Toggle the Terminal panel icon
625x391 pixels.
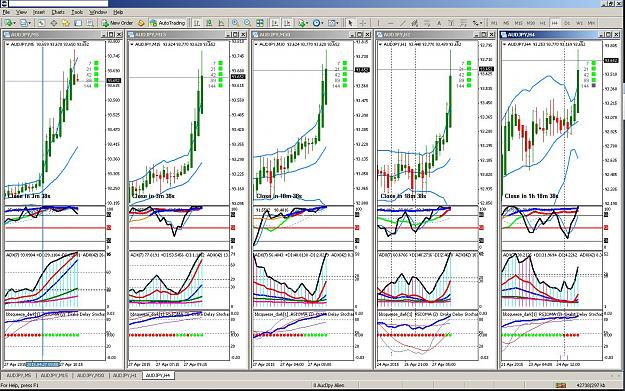point(78,23)
